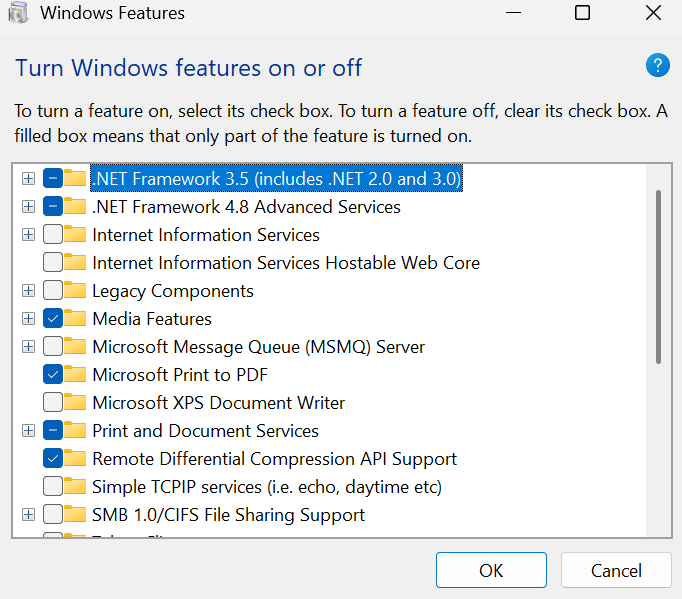Image resolution: width=682 pixels, height=599 pixels.
Task: Tick the Simple TCPIP services checkbox
Action: coord(52,487)
